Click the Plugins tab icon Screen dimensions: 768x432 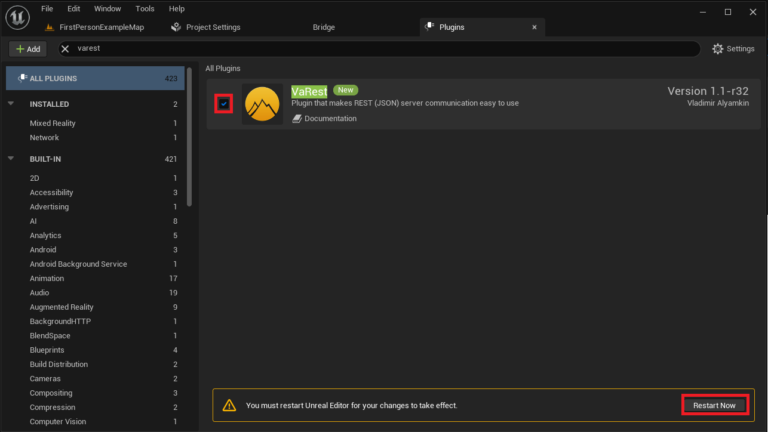(430, 26)
